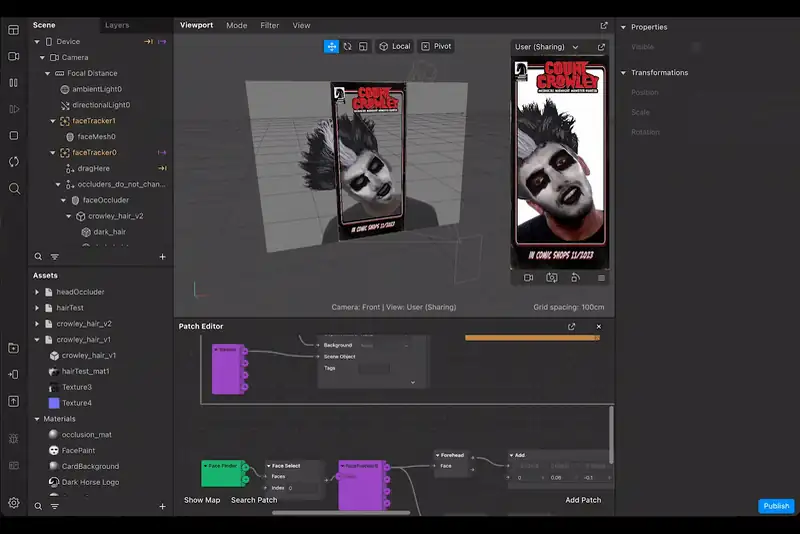Open settings gear in left sidebar

pyautogui.click(x=14, y=503)
